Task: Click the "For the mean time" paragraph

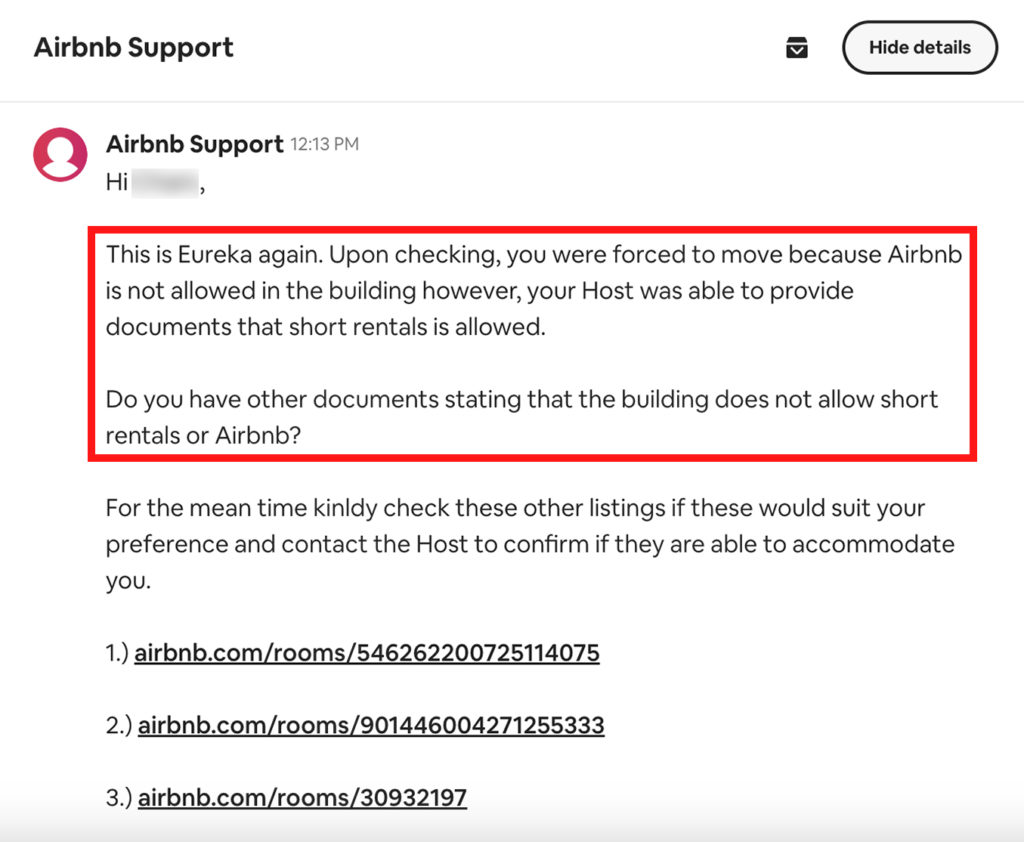Action: coord(529,544)
